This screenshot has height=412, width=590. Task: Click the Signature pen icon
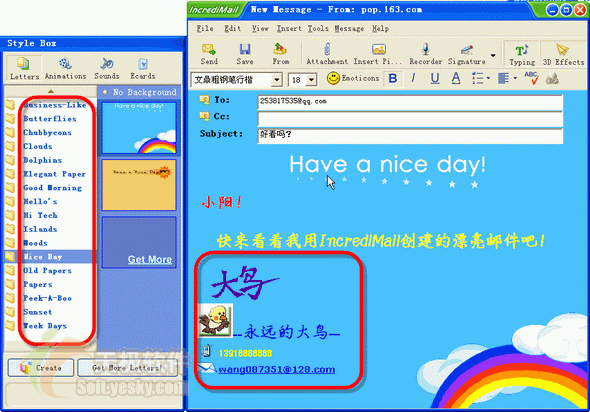pos(467,50)
